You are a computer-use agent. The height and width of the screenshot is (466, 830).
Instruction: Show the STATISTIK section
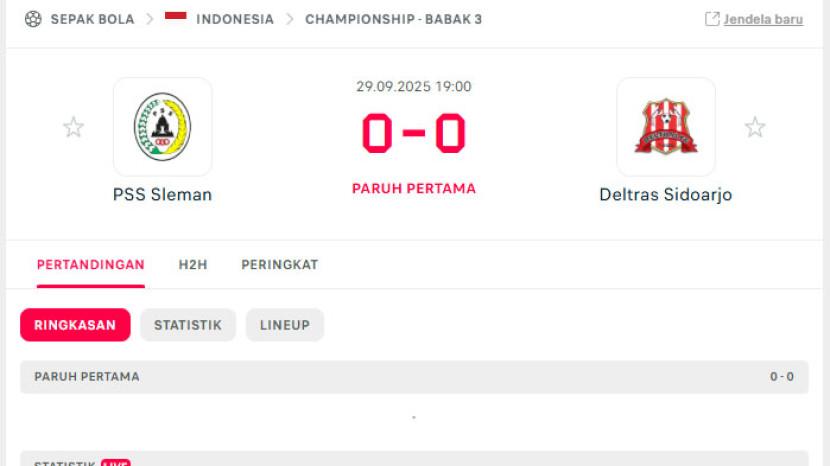pos(188,325)
